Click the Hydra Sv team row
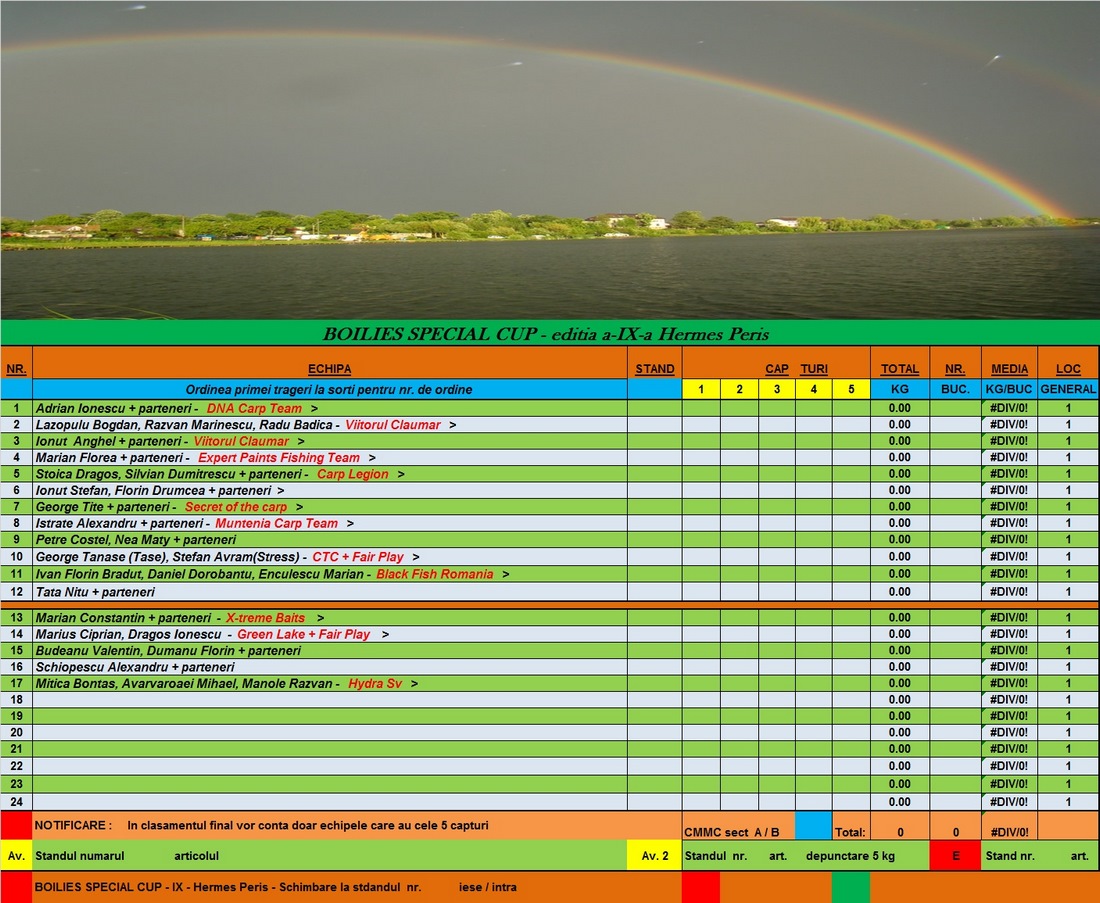The image size is (1100, 903). point(380,684)
